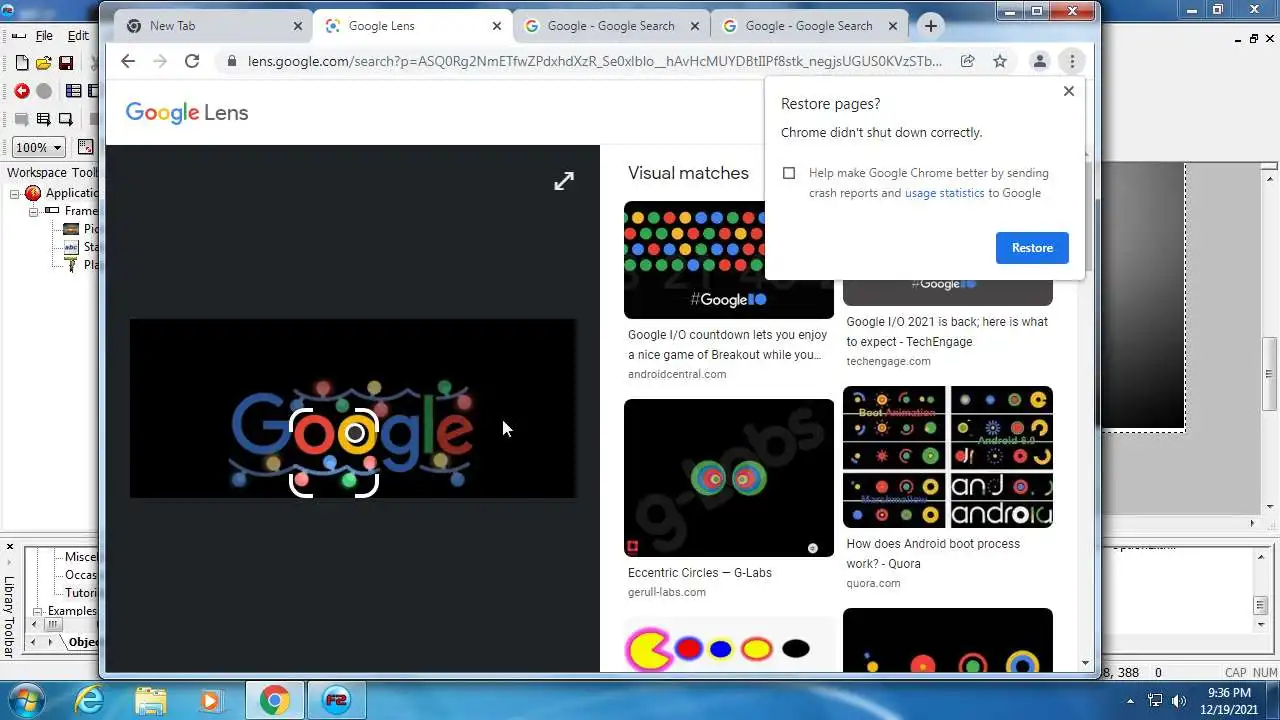Click the grey frame icon in Fusion's third toolbar row
The image size is (1280, 720).
coord(22,119)
